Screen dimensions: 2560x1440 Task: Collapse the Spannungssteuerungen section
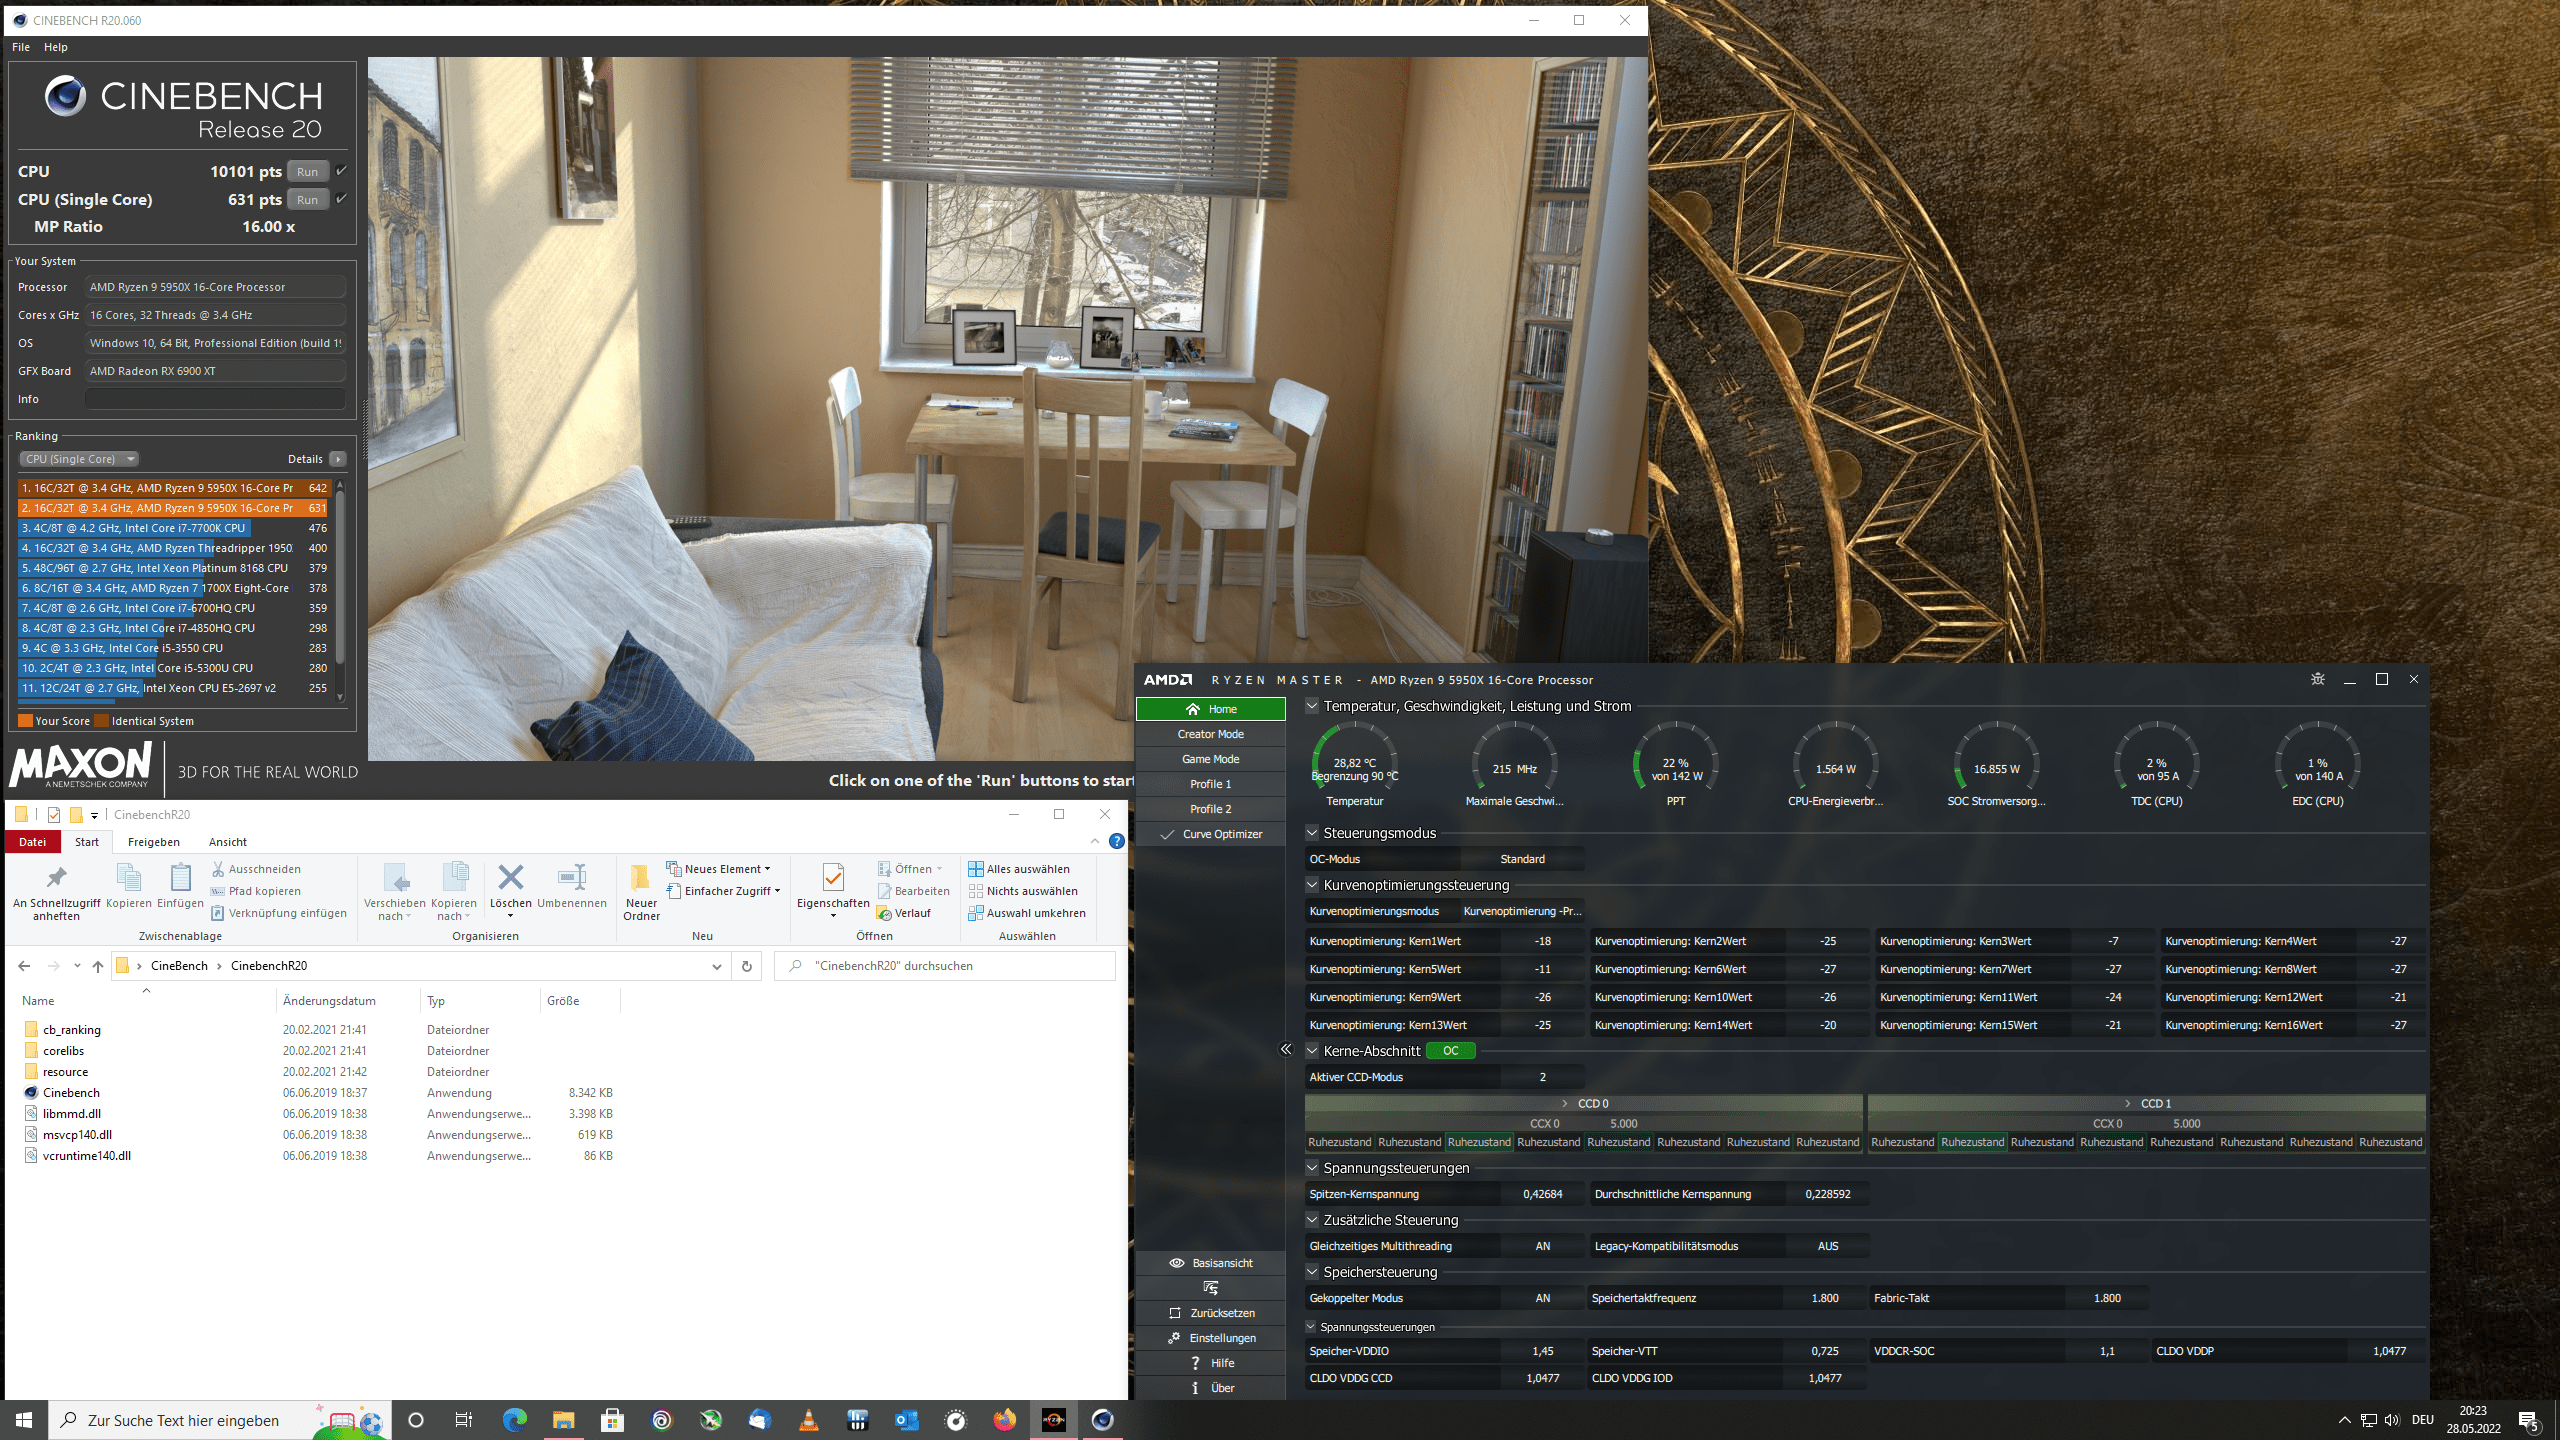tap(1312, 1168)
